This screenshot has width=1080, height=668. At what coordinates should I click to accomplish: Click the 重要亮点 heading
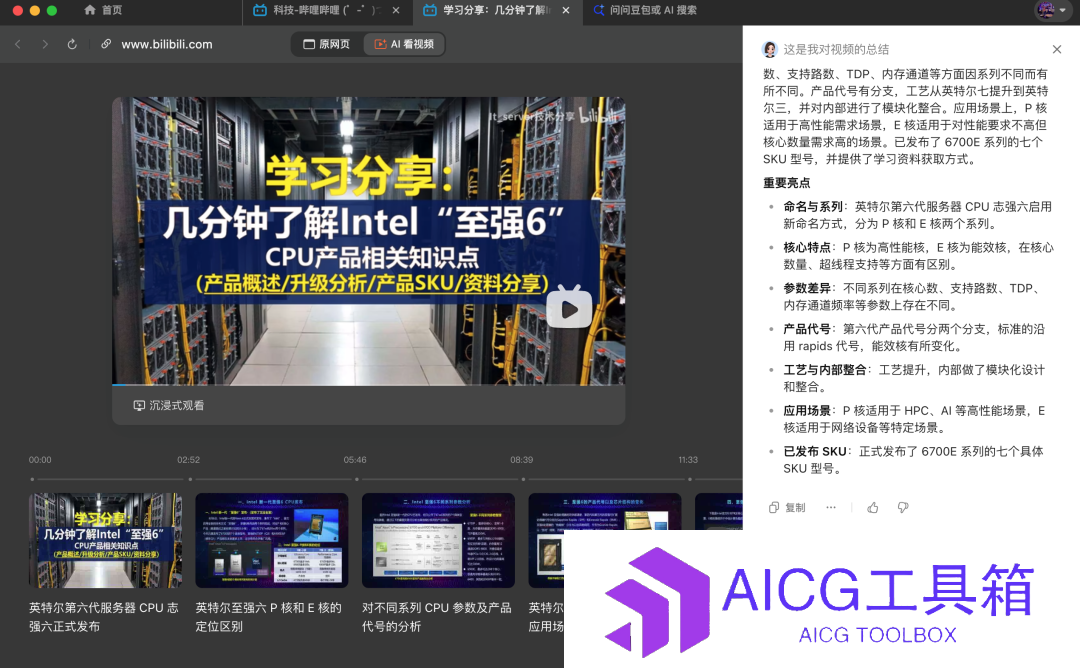click(x=787, y=183)
